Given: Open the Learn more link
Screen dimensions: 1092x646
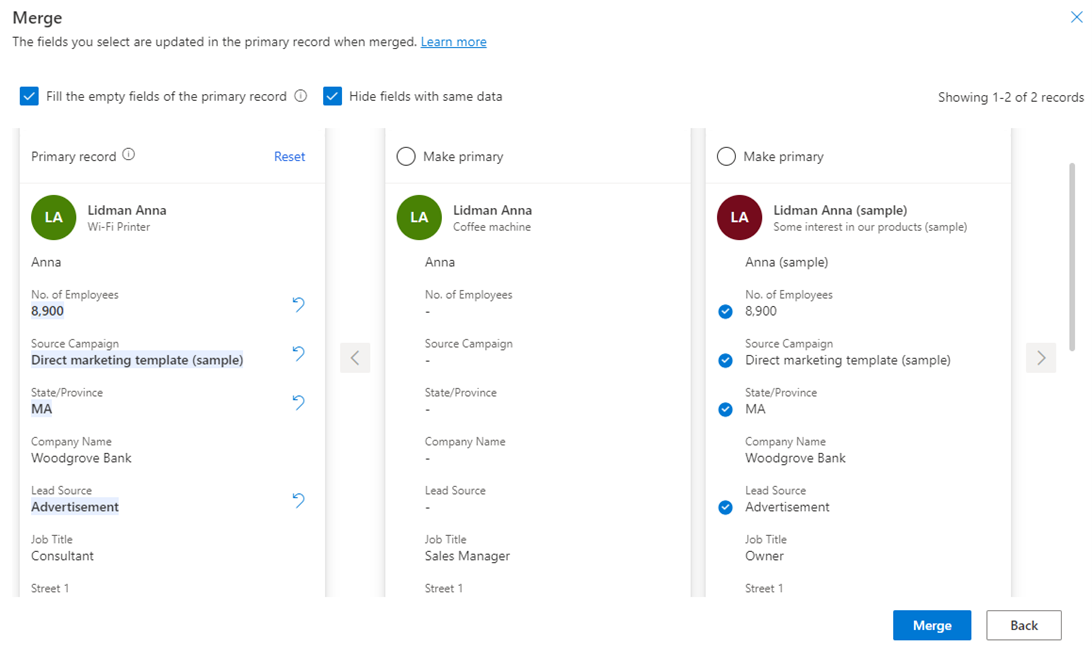Looking at the screenshot, I should (453, 42).
